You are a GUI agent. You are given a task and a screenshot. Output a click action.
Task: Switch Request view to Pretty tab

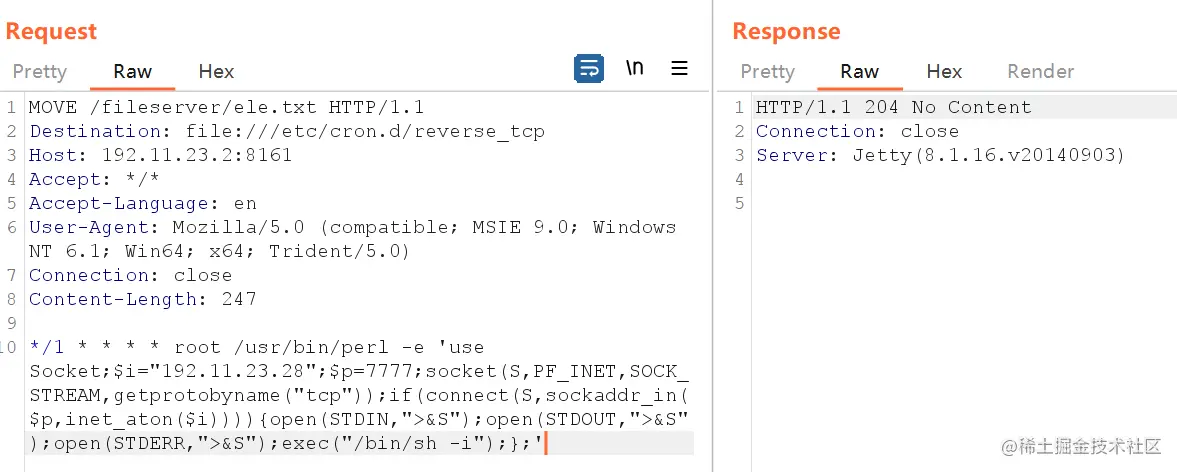click(40, 71)
